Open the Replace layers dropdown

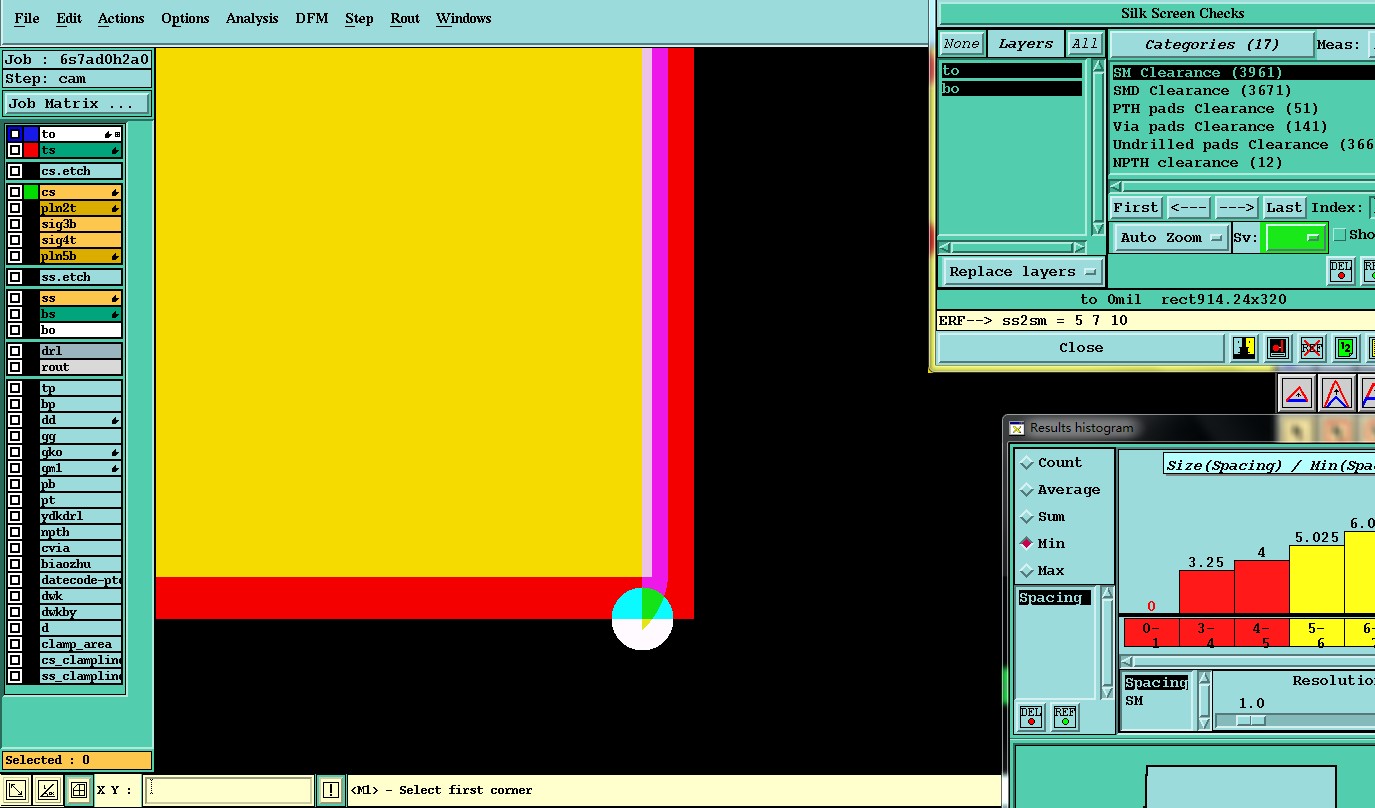(1022, 272)
